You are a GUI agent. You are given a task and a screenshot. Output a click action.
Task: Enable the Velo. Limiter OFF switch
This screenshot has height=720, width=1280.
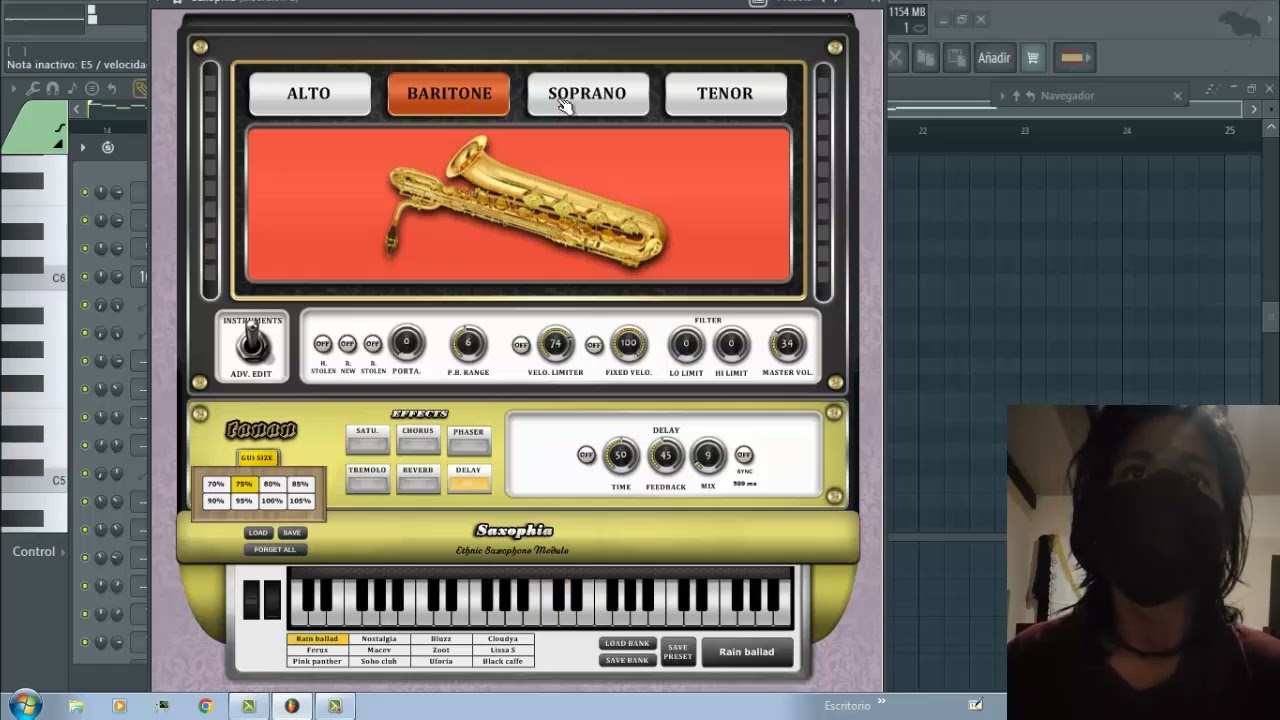coord(520,345)
